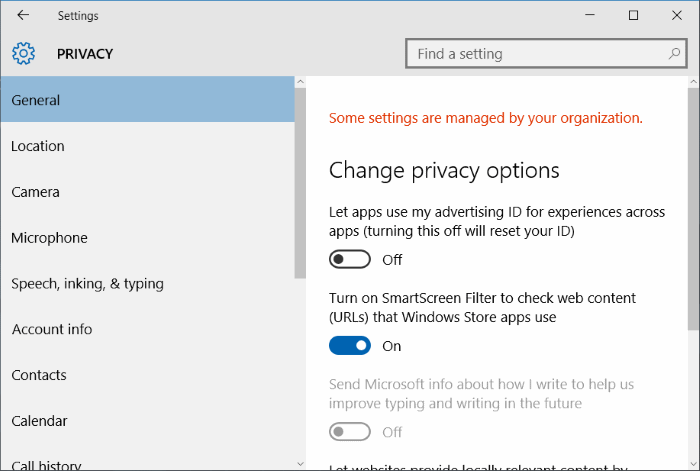Click the 'Change privacy options' heading
Image resolution: width=700 pixels, height=471 pixels.
click(x=444, y=171)
